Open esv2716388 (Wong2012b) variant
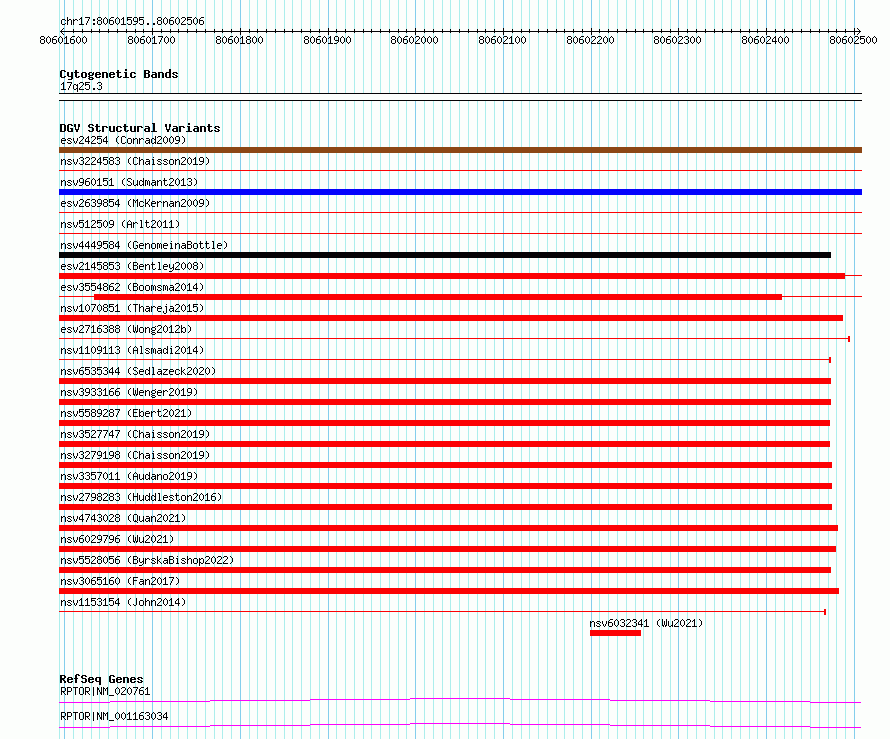 pos(126,329)
